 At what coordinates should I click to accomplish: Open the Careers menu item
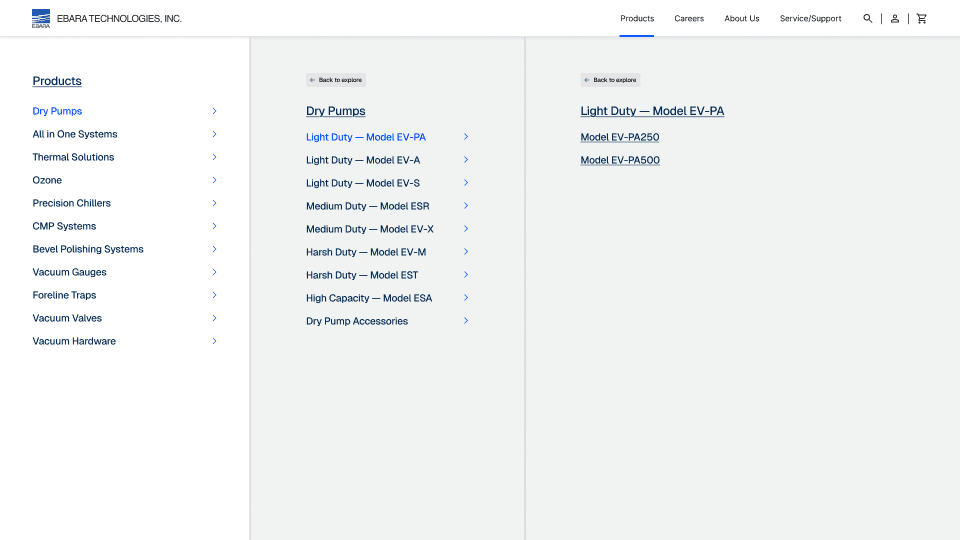[x=689, y=18]
